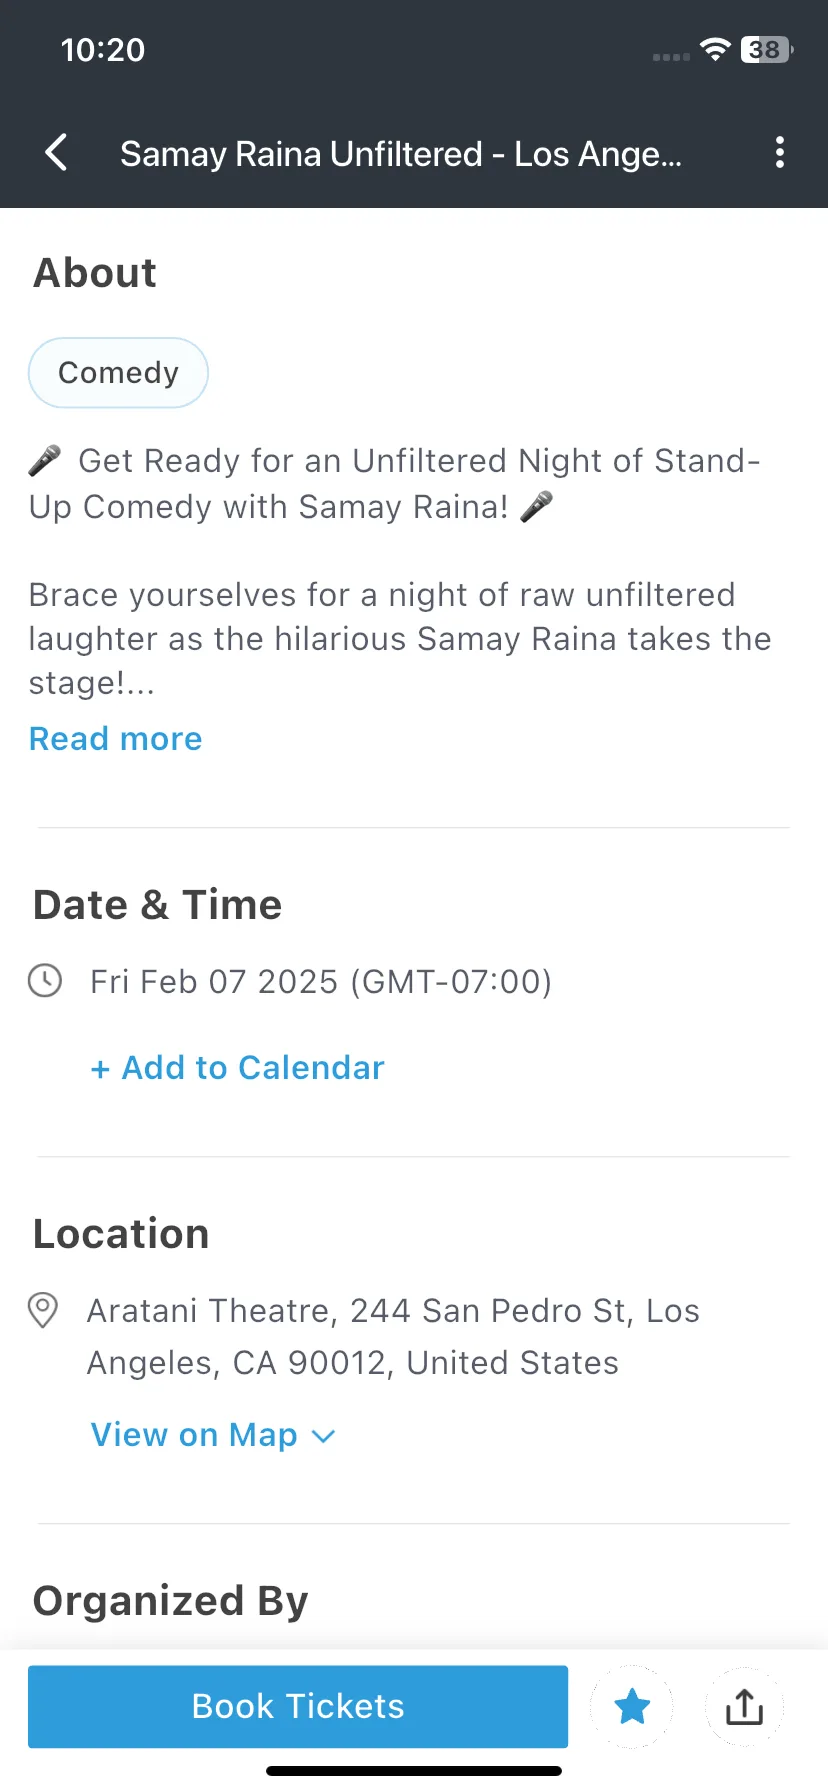
Task: Open the three-dot overflow menu
Action: pyautogui.click(x=780, y=152)
